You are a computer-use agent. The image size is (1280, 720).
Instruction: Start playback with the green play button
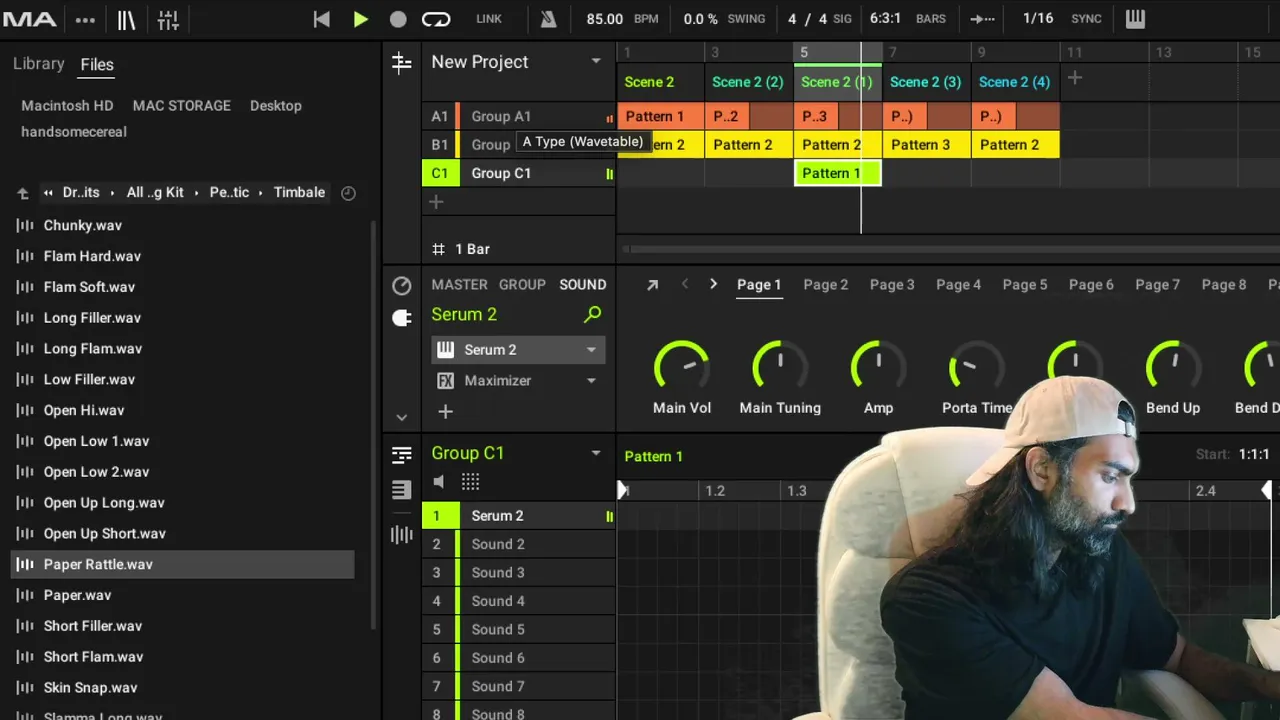click(x=361, y=19)
